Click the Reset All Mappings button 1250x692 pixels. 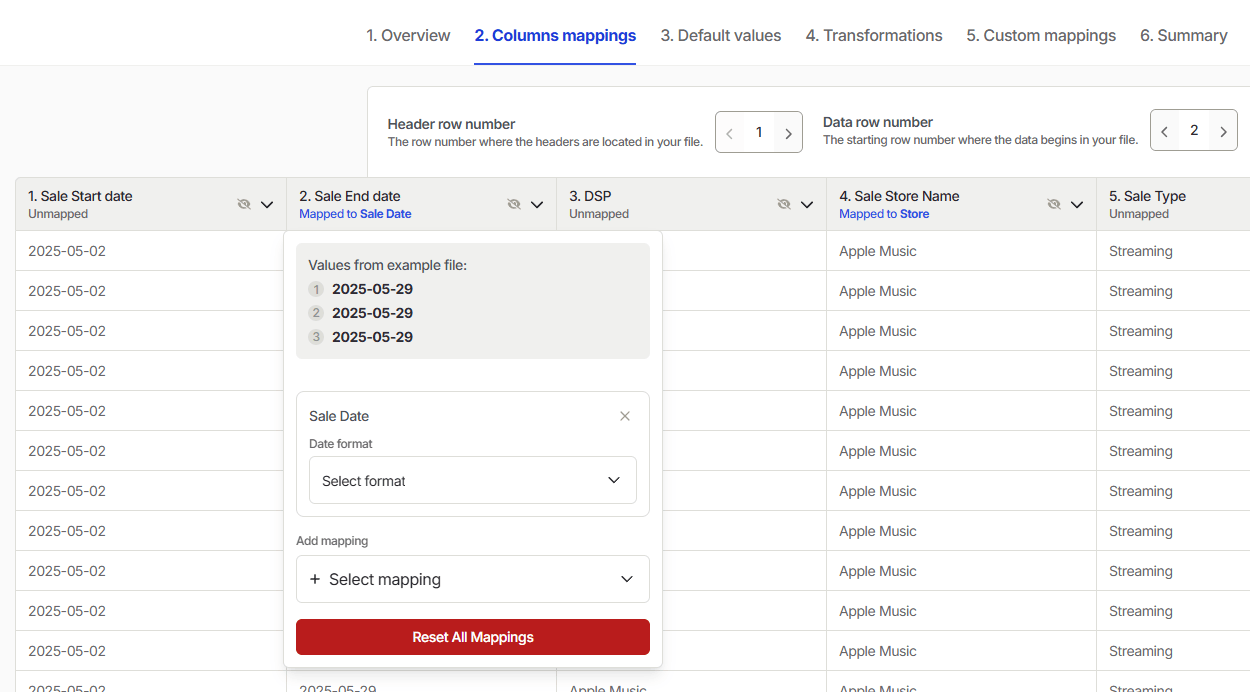point(473,637)
